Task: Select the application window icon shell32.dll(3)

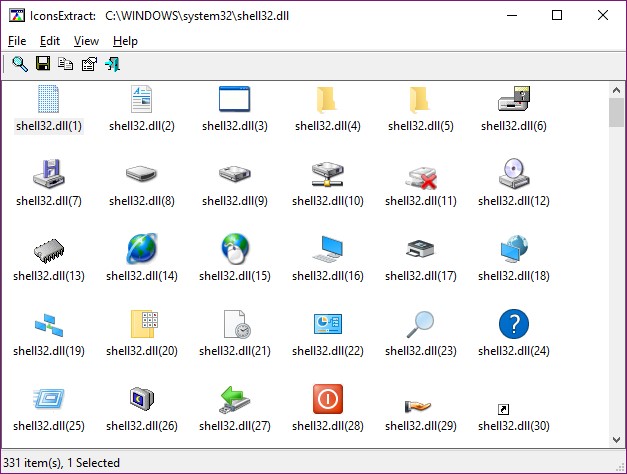Action: click(234, 99)
